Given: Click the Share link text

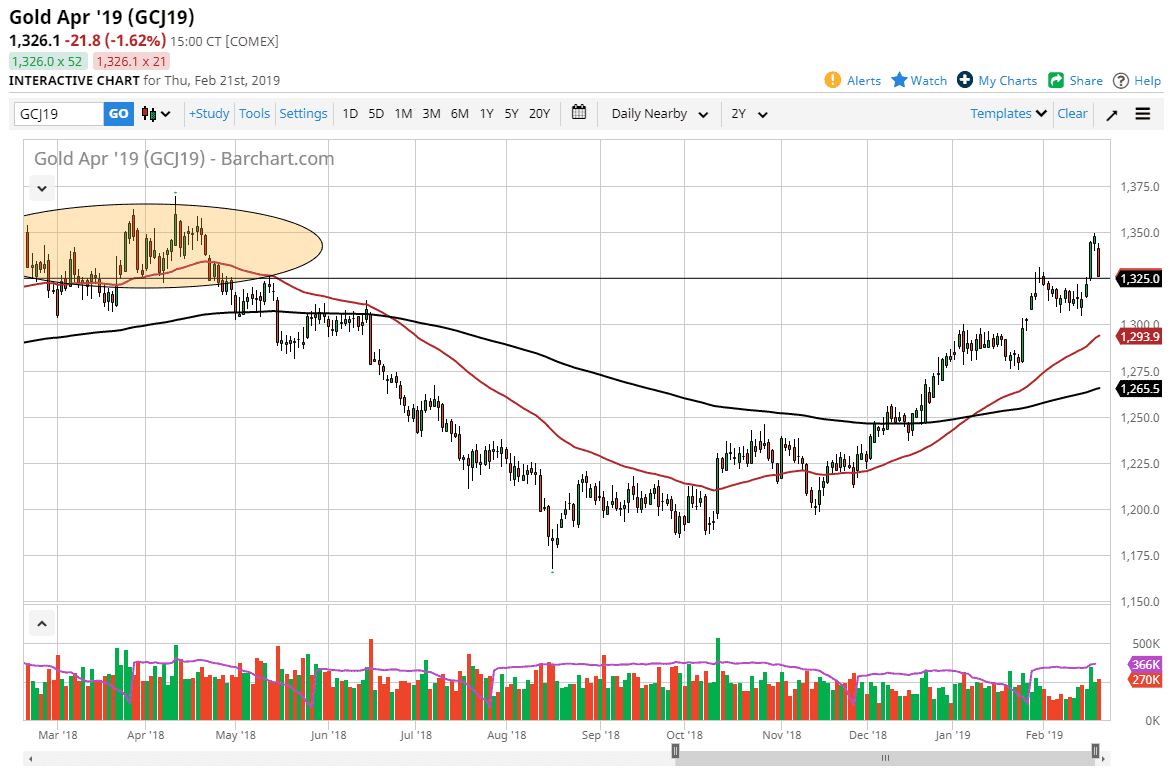Looking at the screenshot, I should [1086, 81].
